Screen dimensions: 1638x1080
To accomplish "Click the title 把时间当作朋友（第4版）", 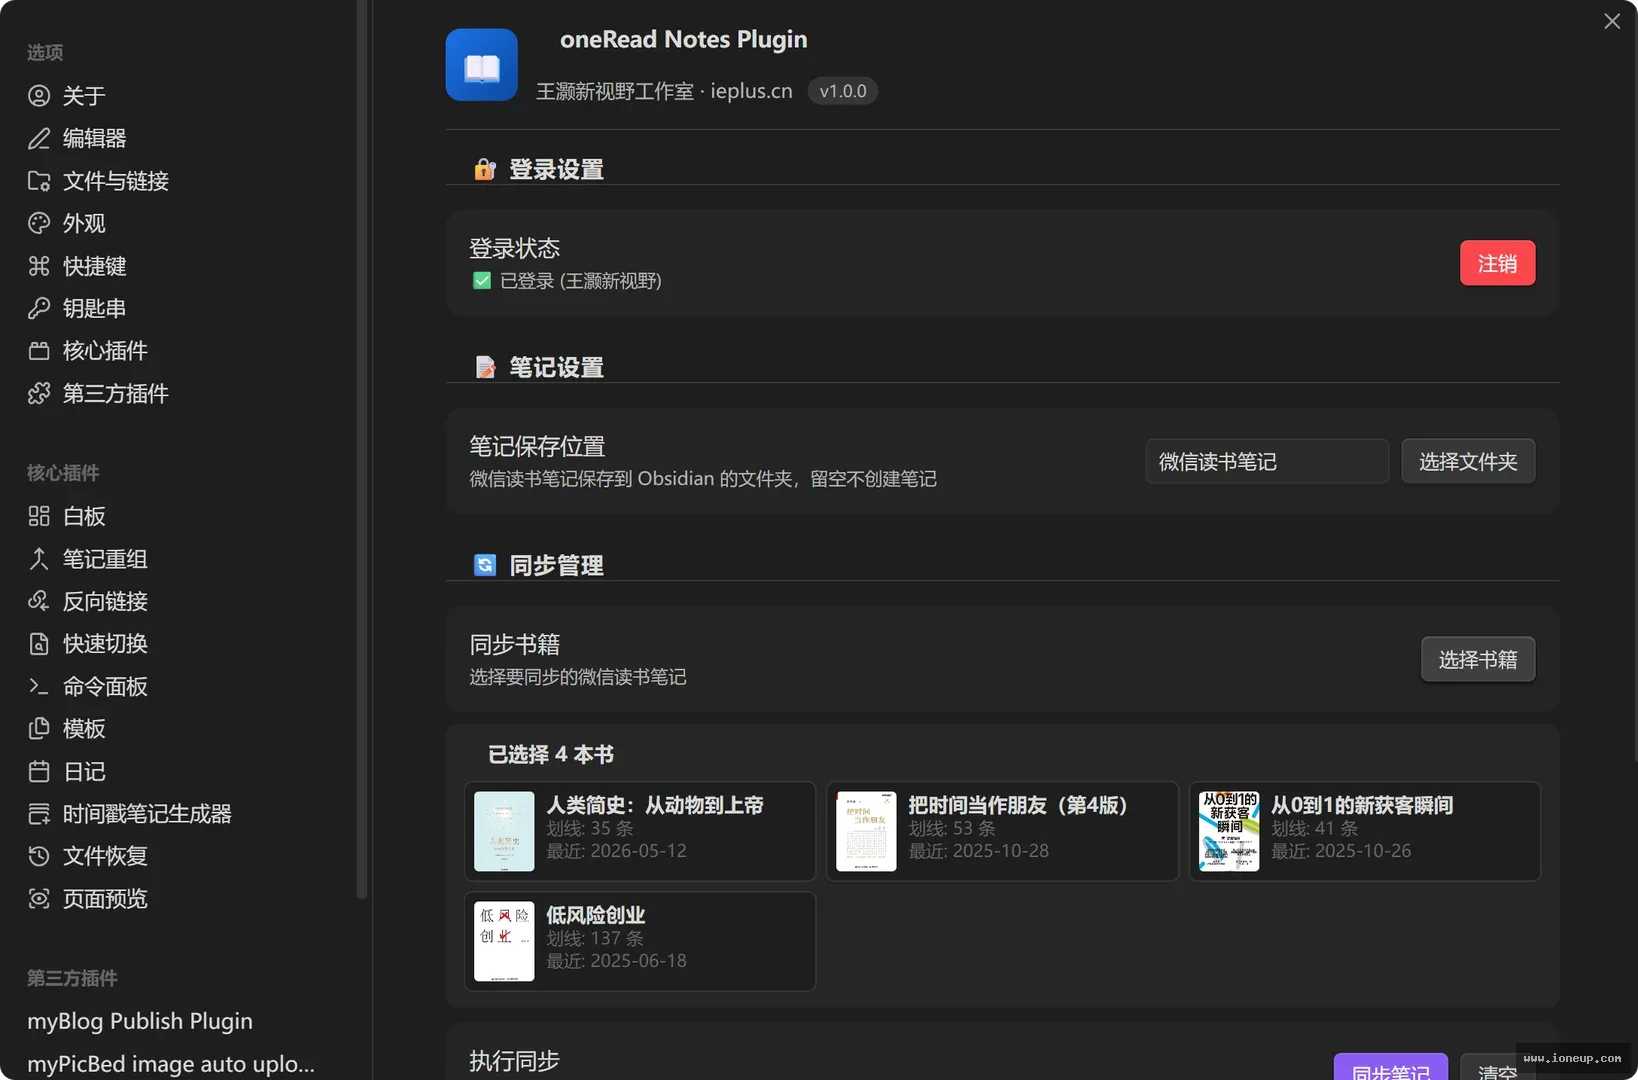I will point(1018,805).
